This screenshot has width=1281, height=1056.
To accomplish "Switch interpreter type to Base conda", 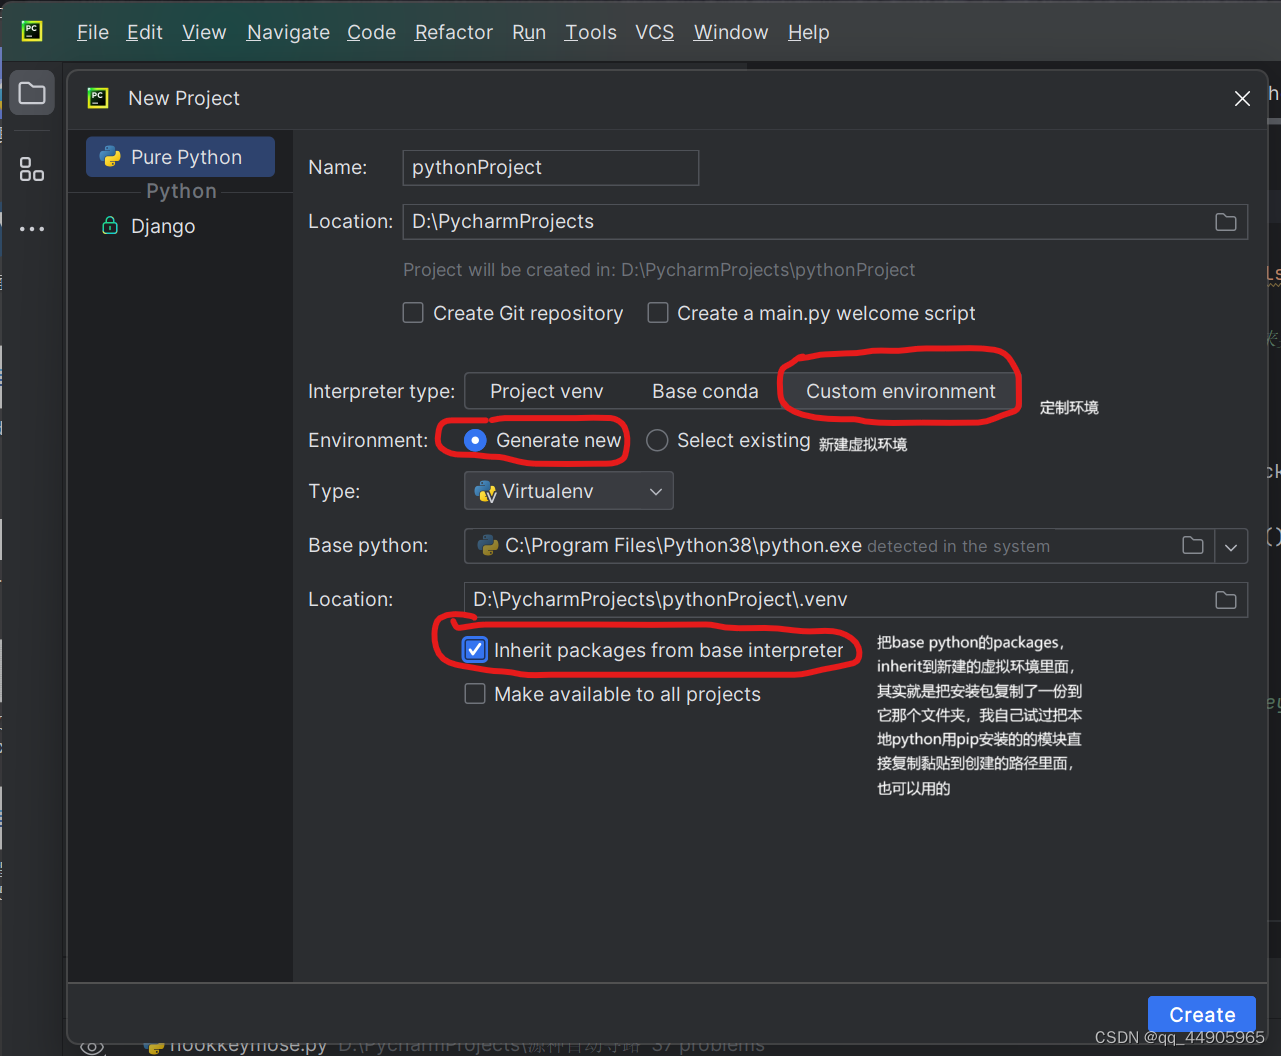I will click(x=705, y=391).
